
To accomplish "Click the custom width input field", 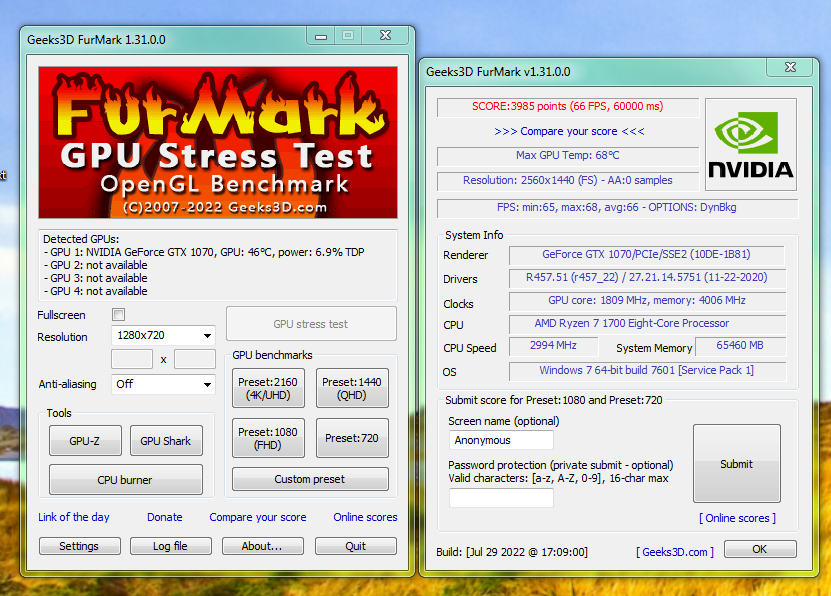I will [132, 359].
